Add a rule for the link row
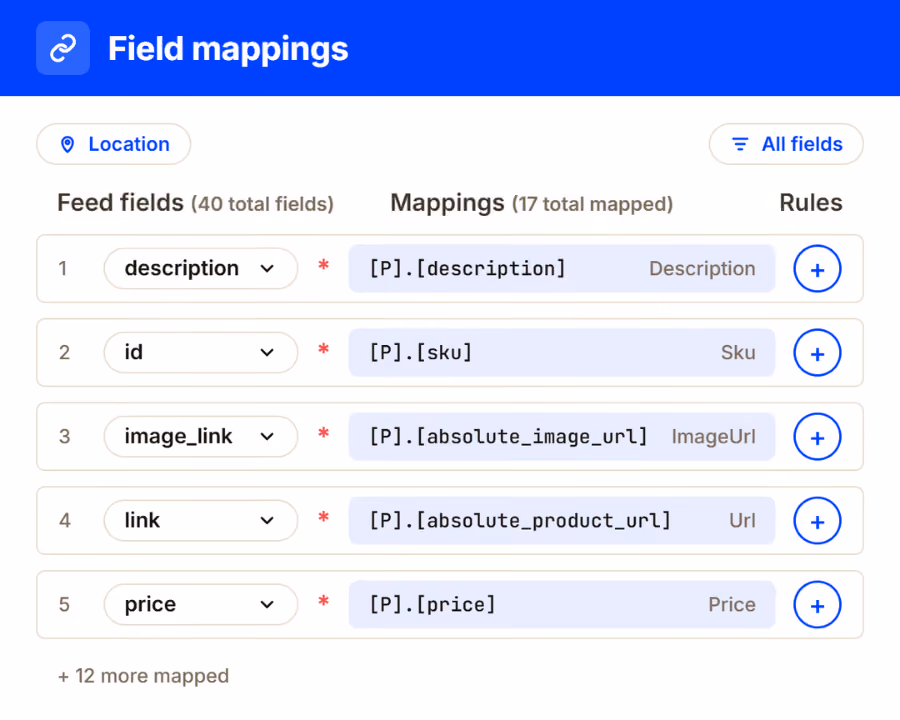Image resolution: width=900 pixels, height=720 pixels. [x=817, y=521]
